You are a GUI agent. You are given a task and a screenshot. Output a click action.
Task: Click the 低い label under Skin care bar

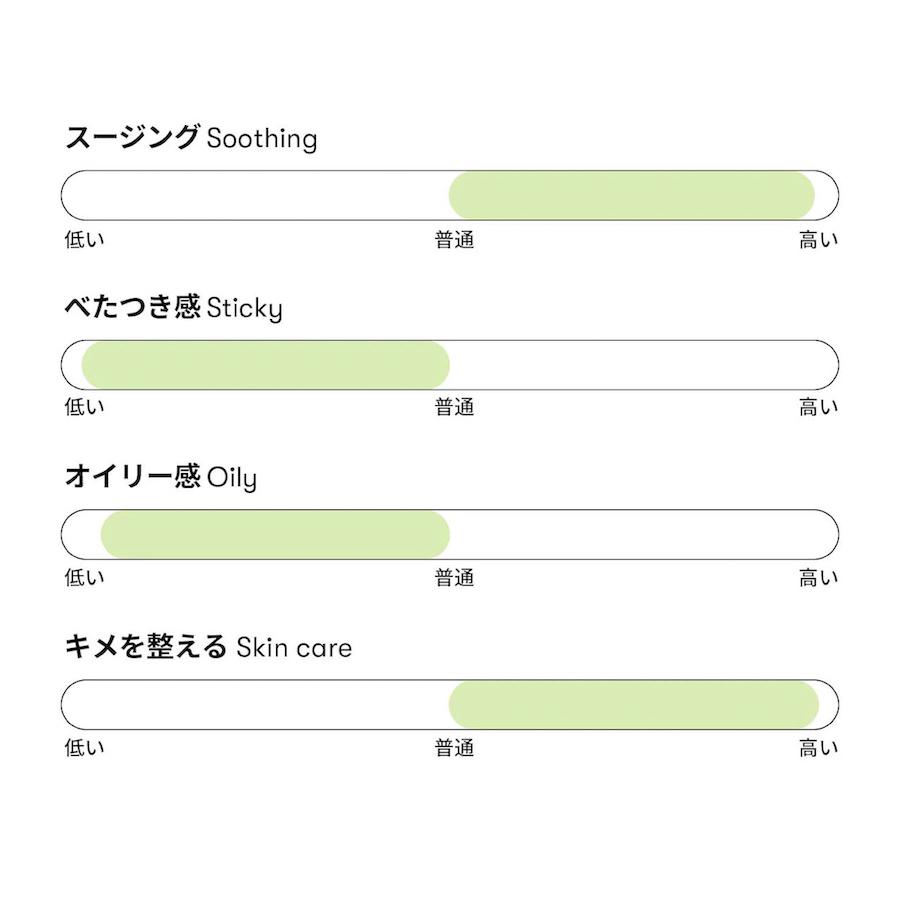click(84, 747)
